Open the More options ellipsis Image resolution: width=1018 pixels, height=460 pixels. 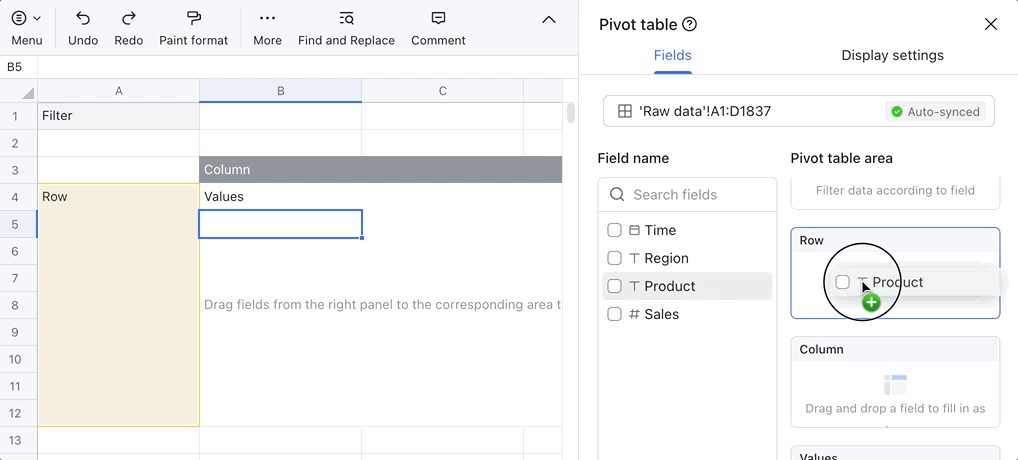[x=267, y=19]
